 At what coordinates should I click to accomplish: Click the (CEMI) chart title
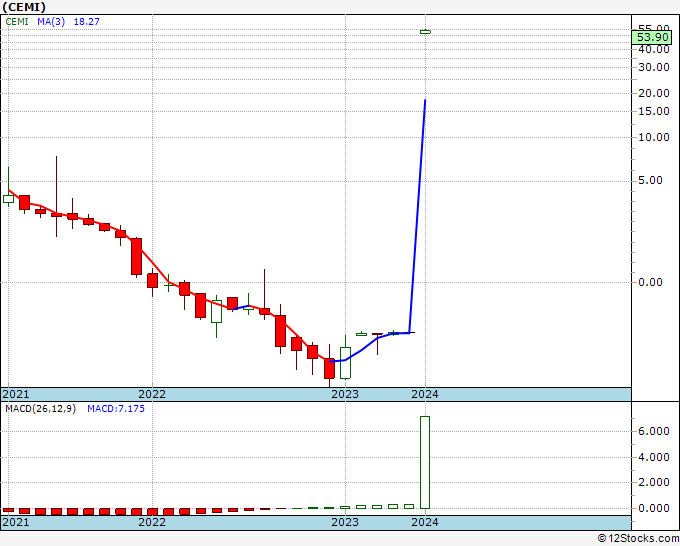24,7
